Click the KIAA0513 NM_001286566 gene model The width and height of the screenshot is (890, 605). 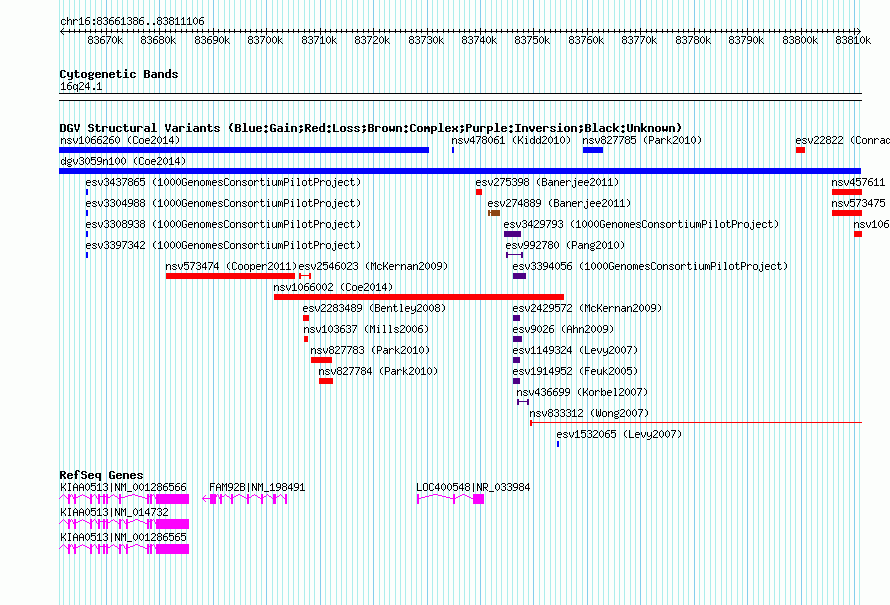point(124,499)
